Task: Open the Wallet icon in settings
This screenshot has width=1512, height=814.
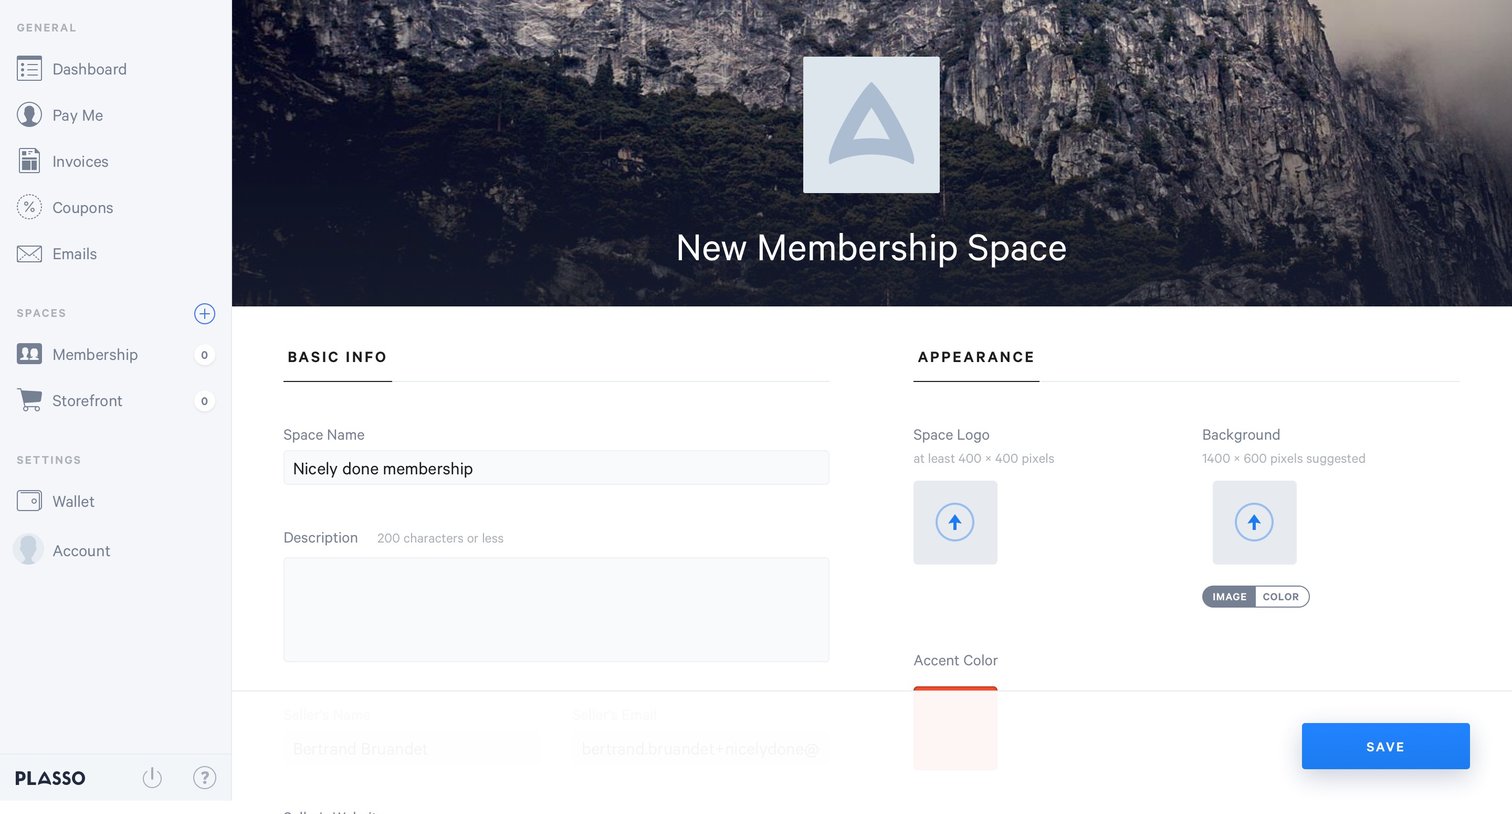Action: [29, 501]
